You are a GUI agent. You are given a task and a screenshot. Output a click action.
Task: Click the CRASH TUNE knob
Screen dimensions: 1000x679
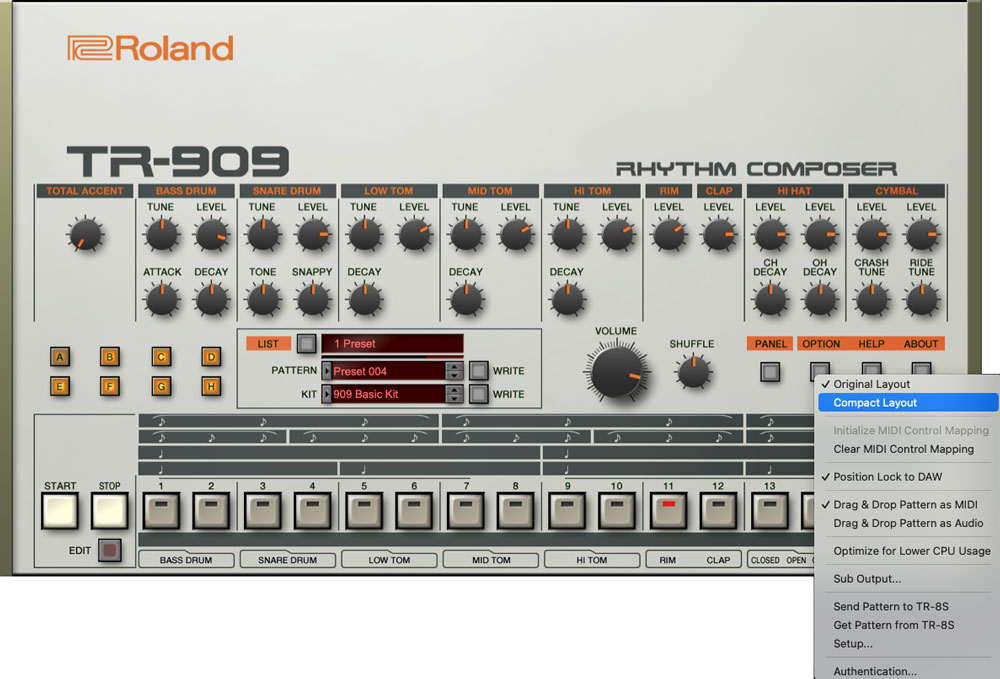[x=871, y=300]
